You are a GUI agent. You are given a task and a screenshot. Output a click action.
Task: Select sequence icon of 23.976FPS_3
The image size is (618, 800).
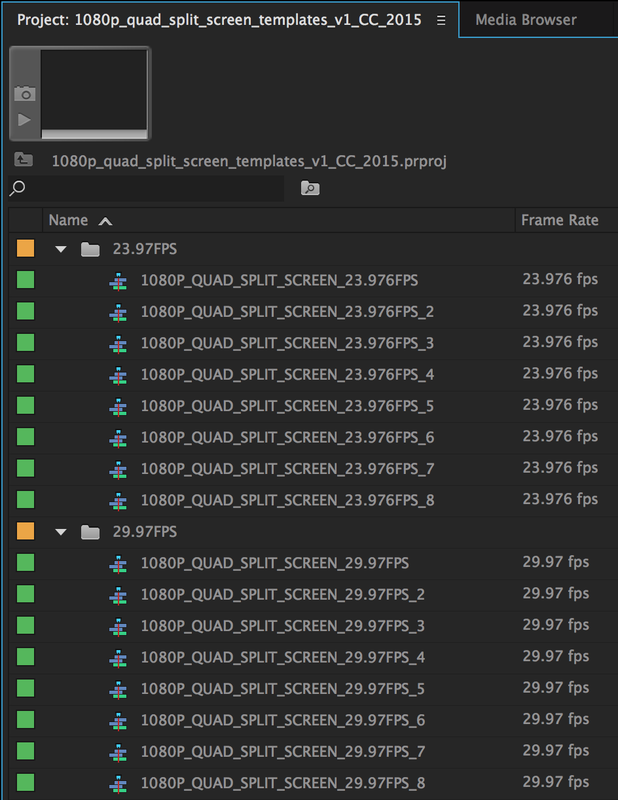click(x=118, y=344)
